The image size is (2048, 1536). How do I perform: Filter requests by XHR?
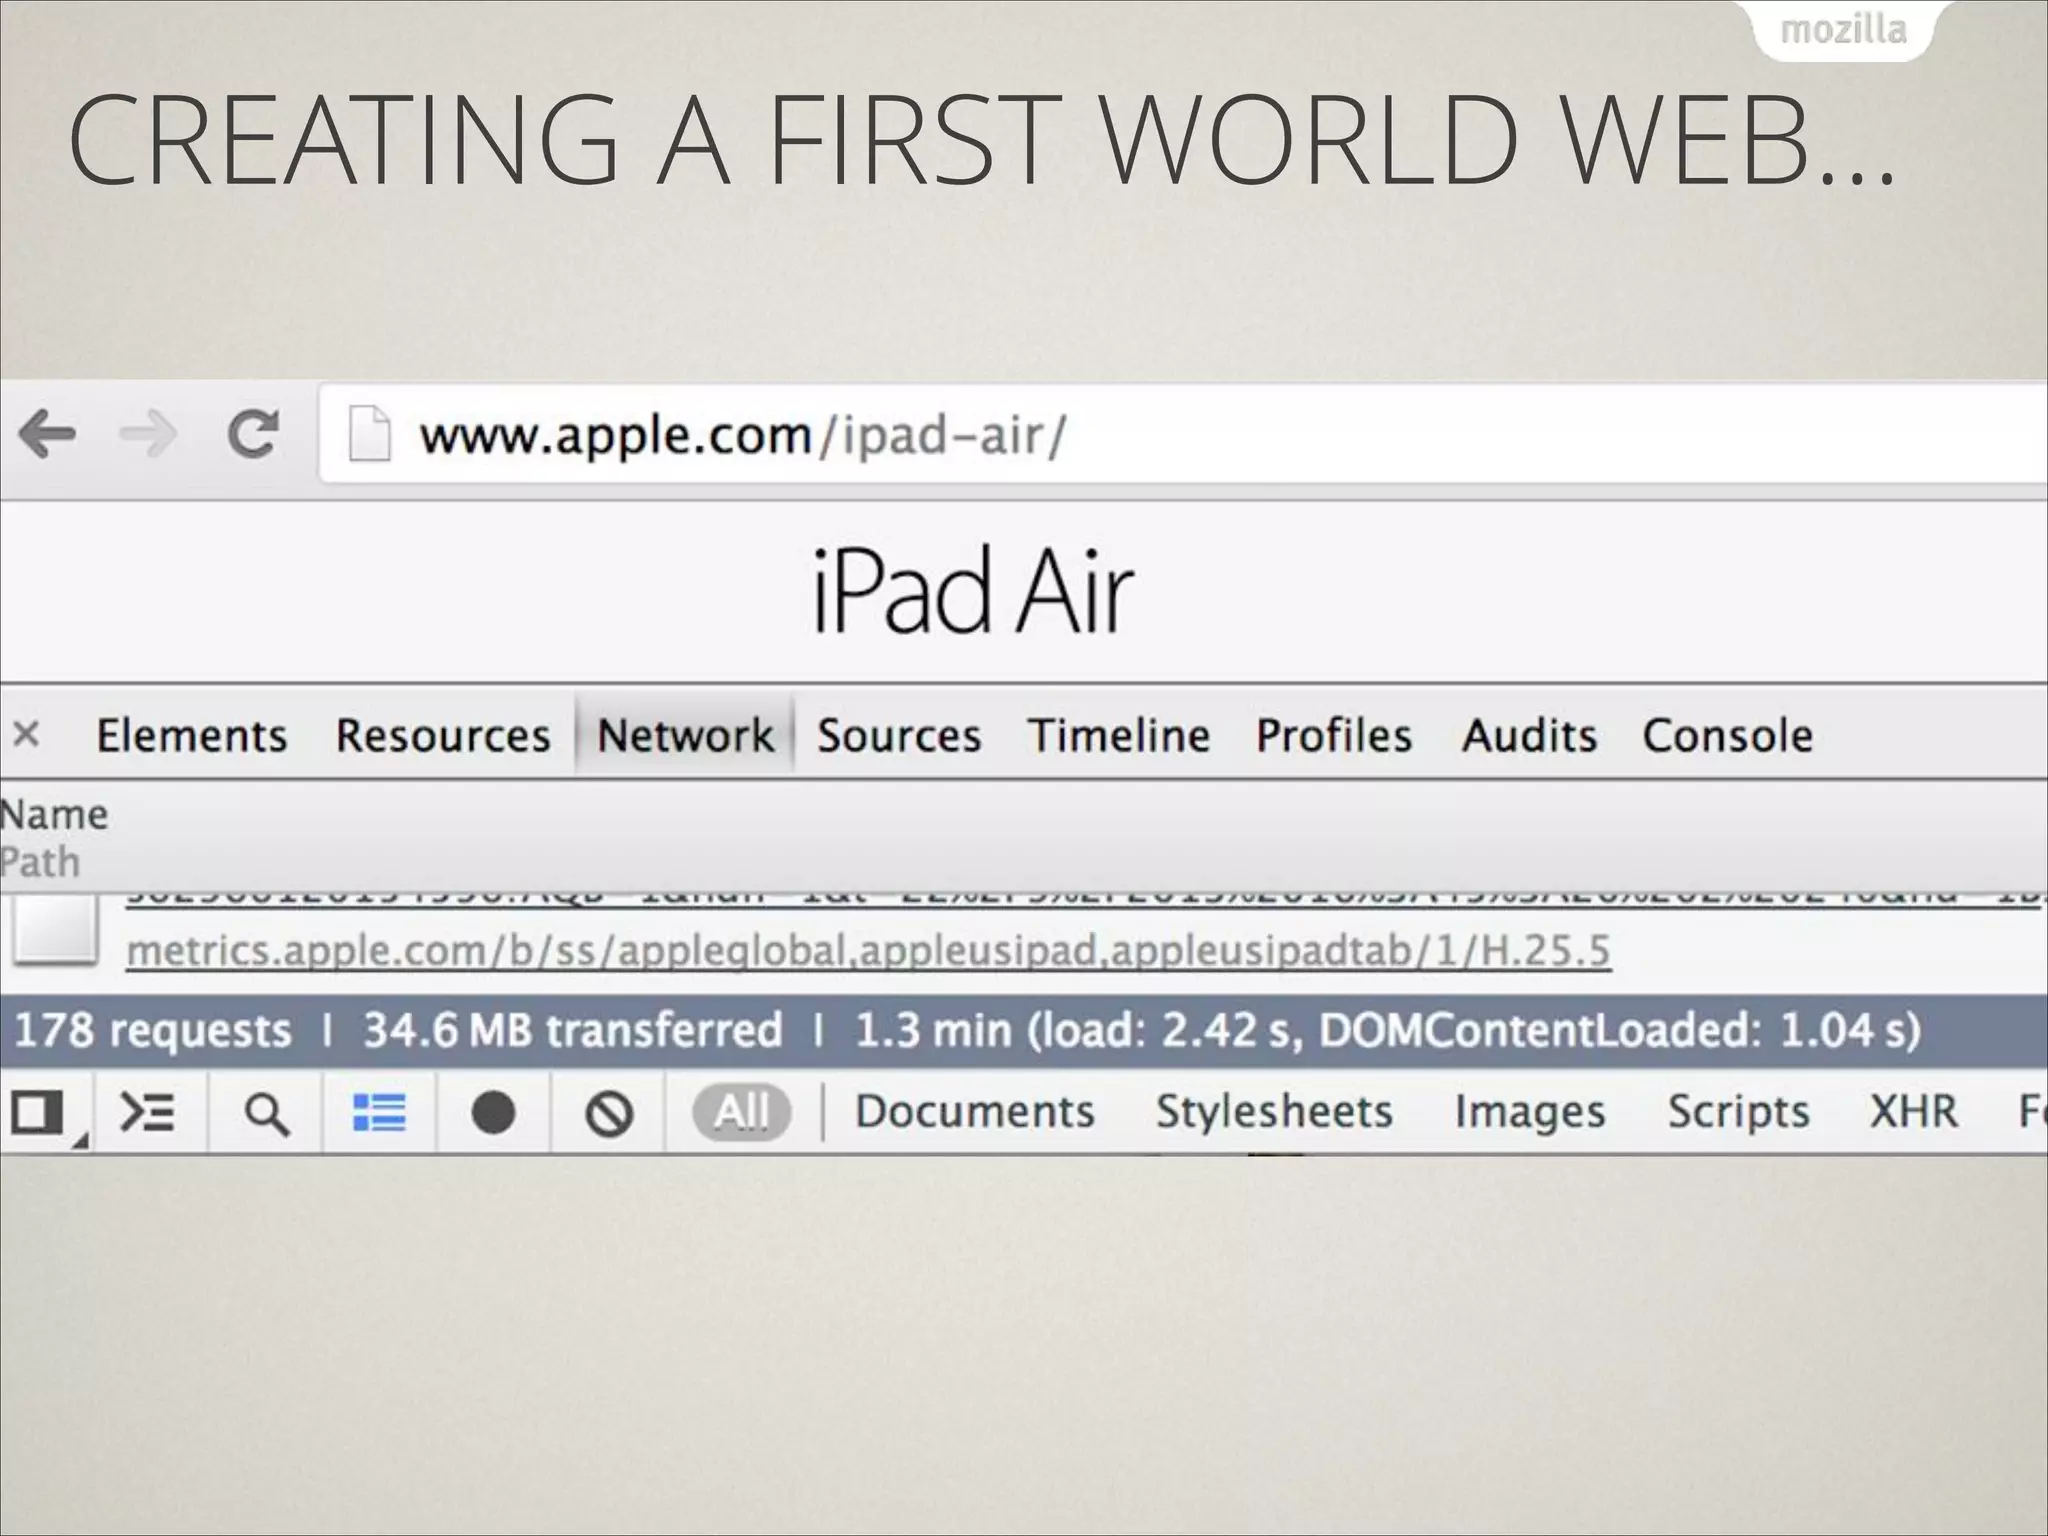coord(1913,1112)
